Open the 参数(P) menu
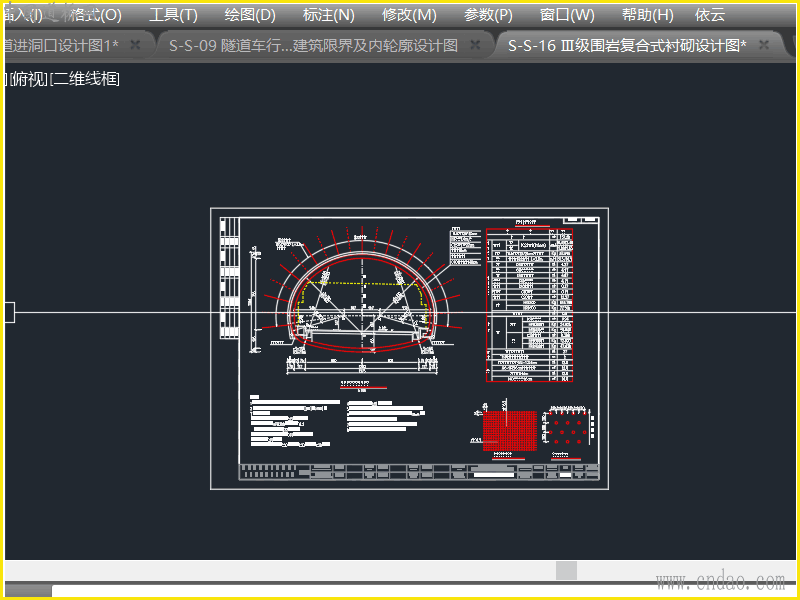Viewport: 800px width, 600px height. click(488, 15)
